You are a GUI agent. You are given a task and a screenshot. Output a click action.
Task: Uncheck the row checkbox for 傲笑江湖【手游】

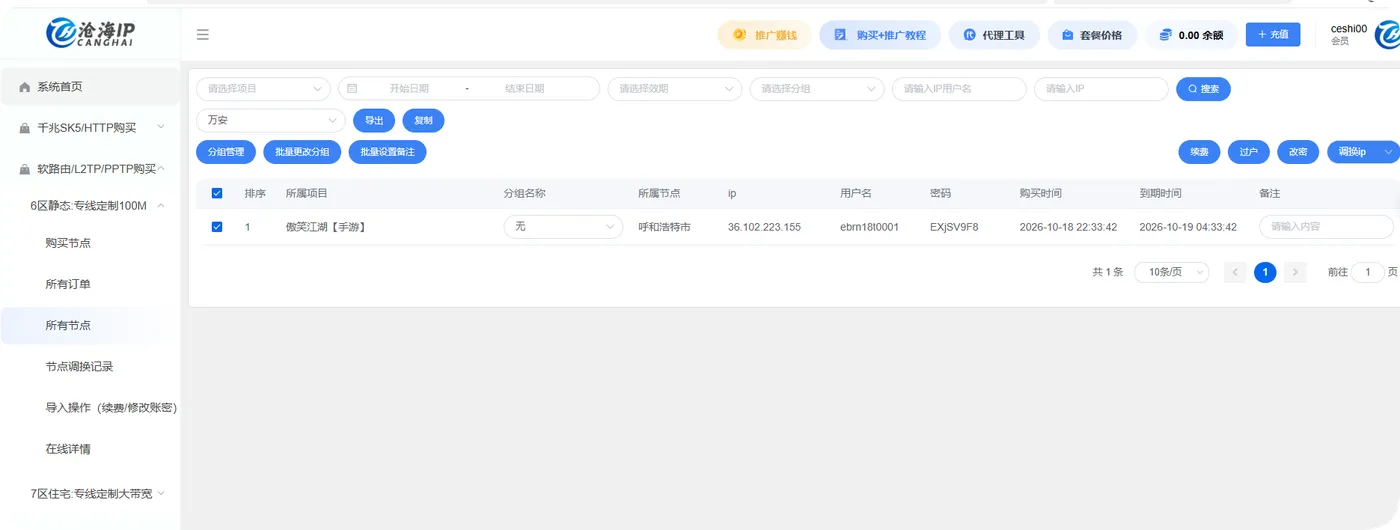217,227
